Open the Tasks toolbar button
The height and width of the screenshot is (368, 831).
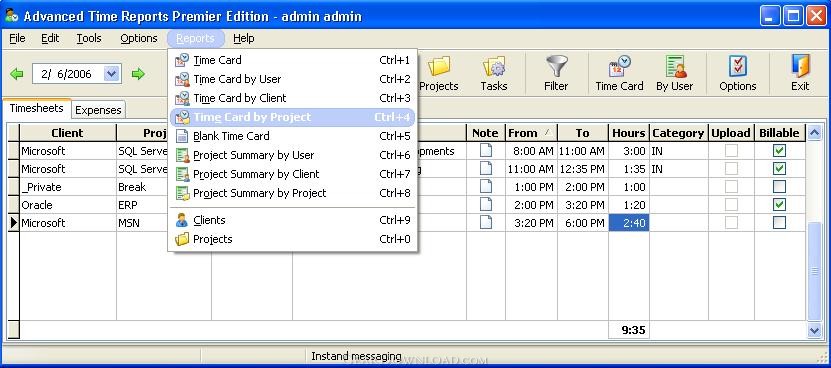[493, 73]
